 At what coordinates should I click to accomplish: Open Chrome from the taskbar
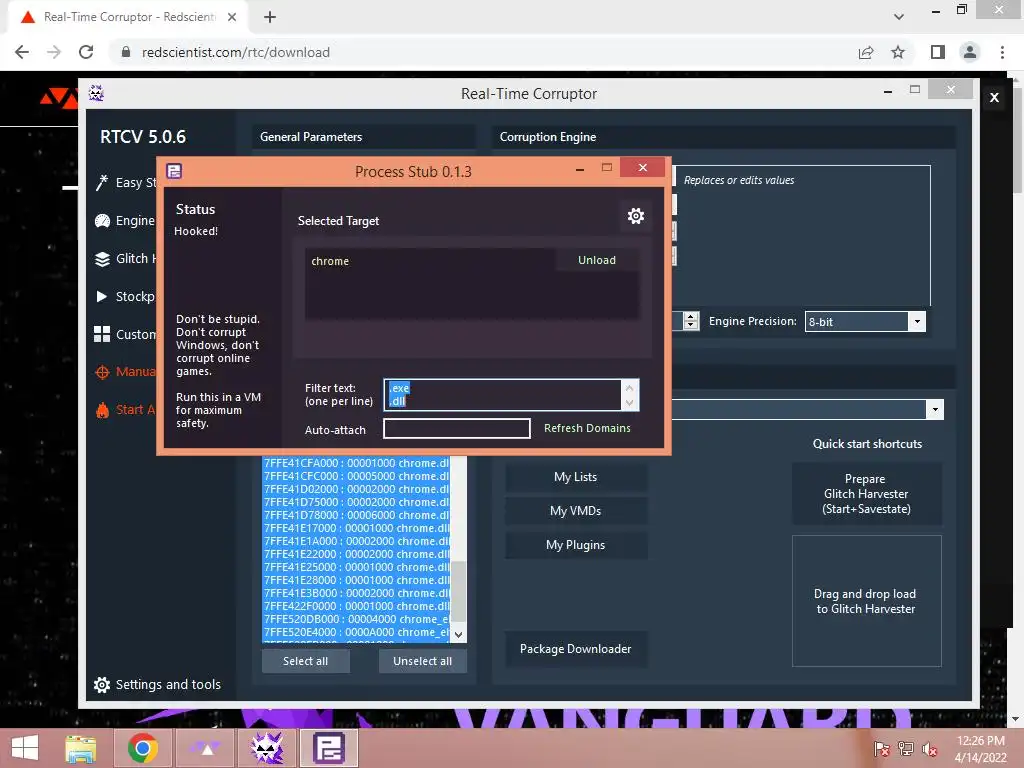[x=142, y=748]
